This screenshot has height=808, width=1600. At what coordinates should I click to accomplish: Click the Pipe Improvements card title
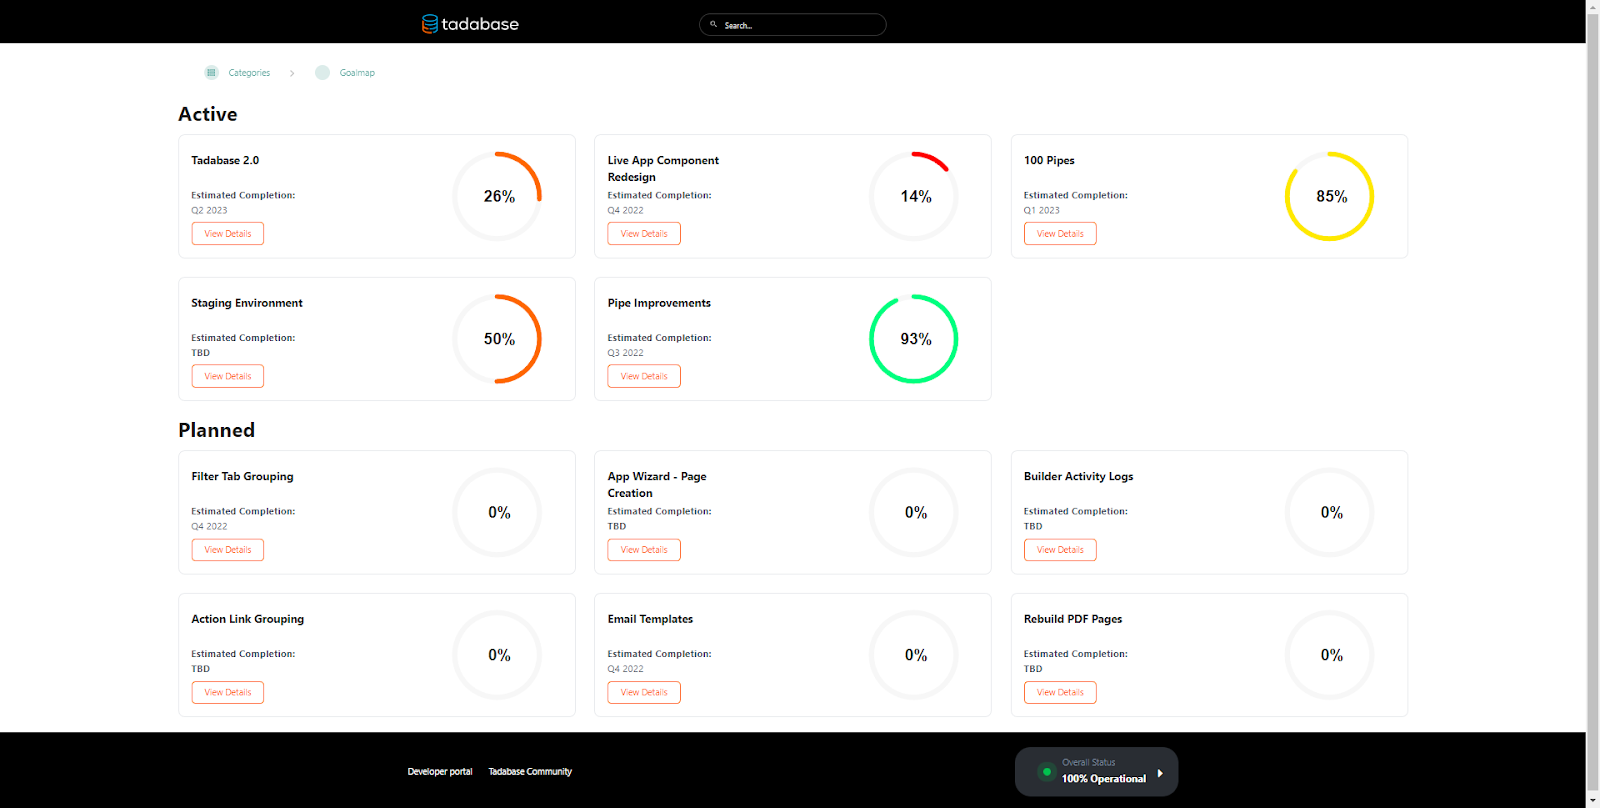pos(659,303)
